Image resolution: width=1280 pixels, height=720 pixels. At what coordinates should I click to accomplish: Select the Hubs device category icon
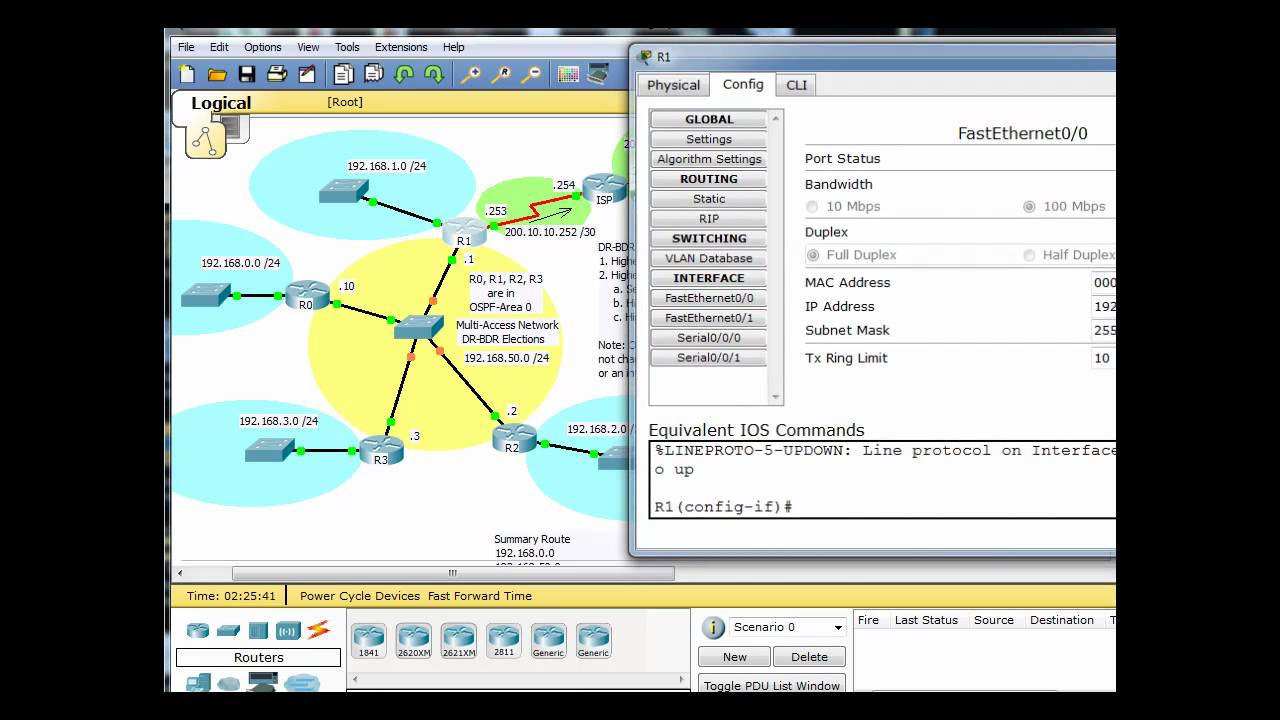click(258, 630)
